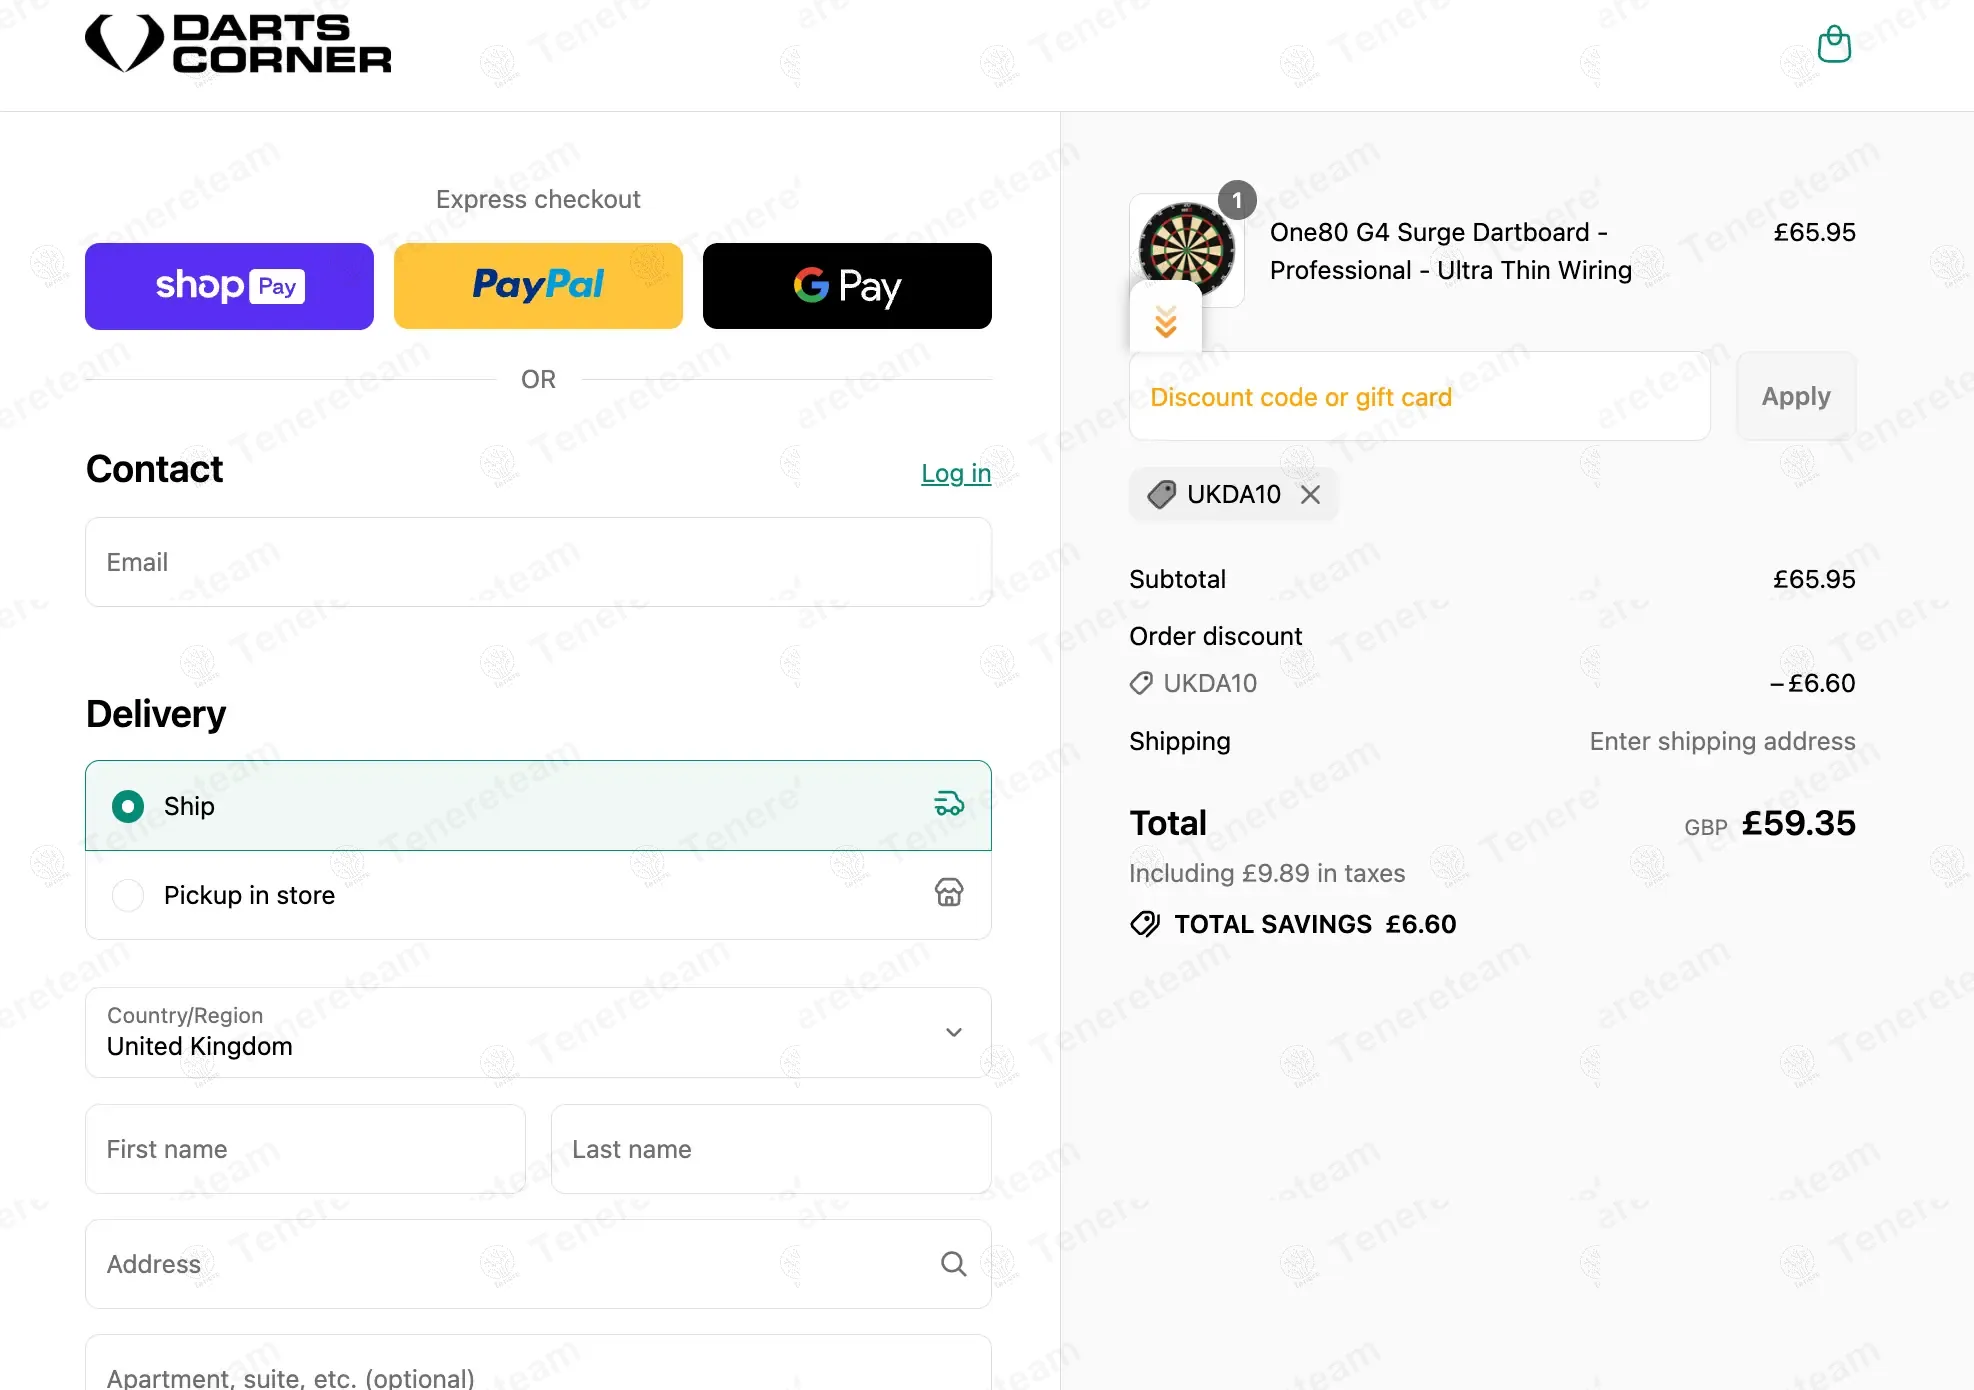Click the orange double-chevron coupon icon
The image size is (1974, 1390).
(x=1166, y=322)
